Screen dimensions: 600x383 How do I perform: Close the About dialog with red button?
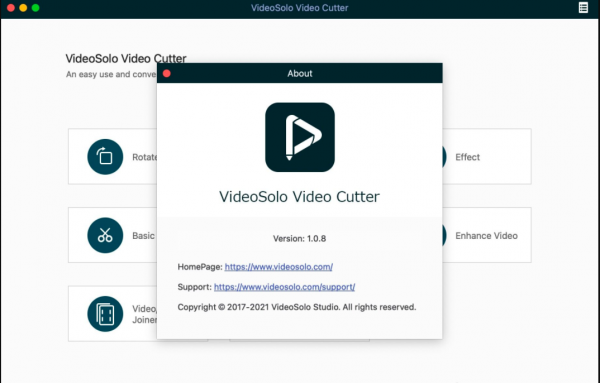pos(167,73)
